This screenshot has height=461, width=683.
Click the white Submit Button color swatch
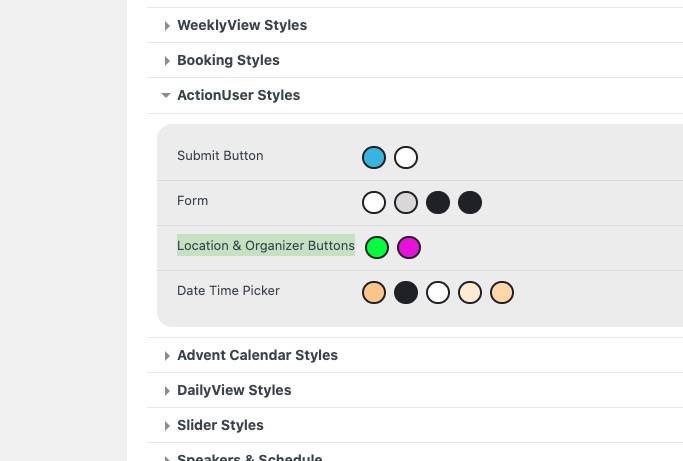(406, 157)
